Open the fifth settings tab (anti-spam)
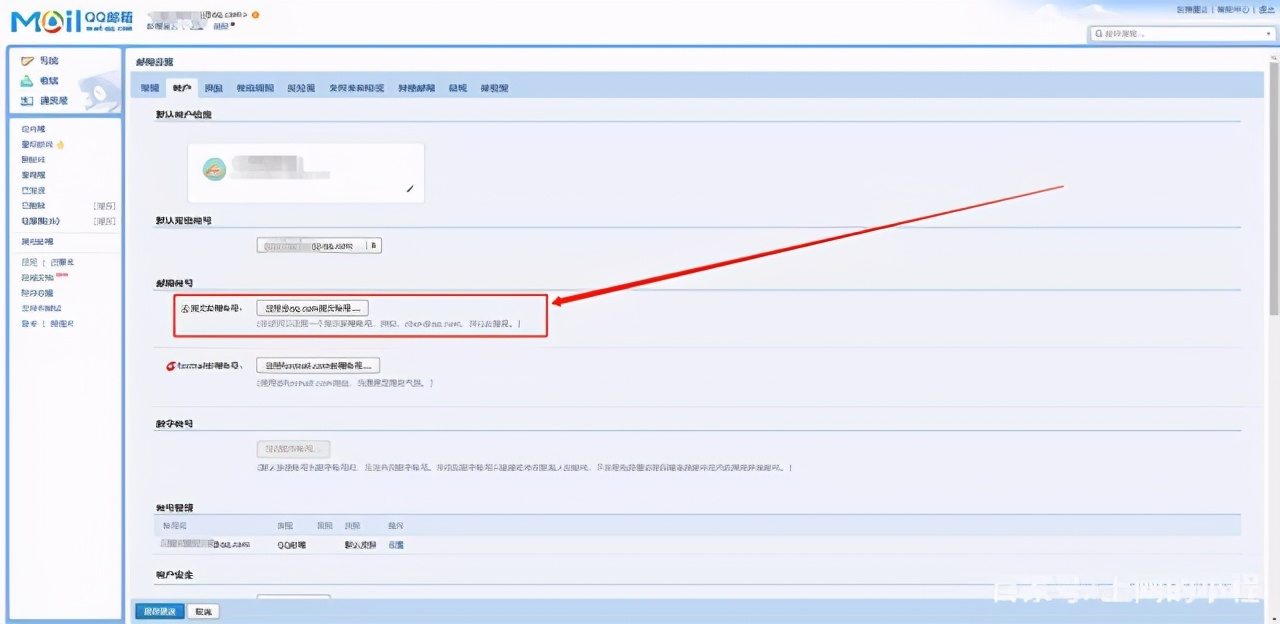 coord(301,88)
